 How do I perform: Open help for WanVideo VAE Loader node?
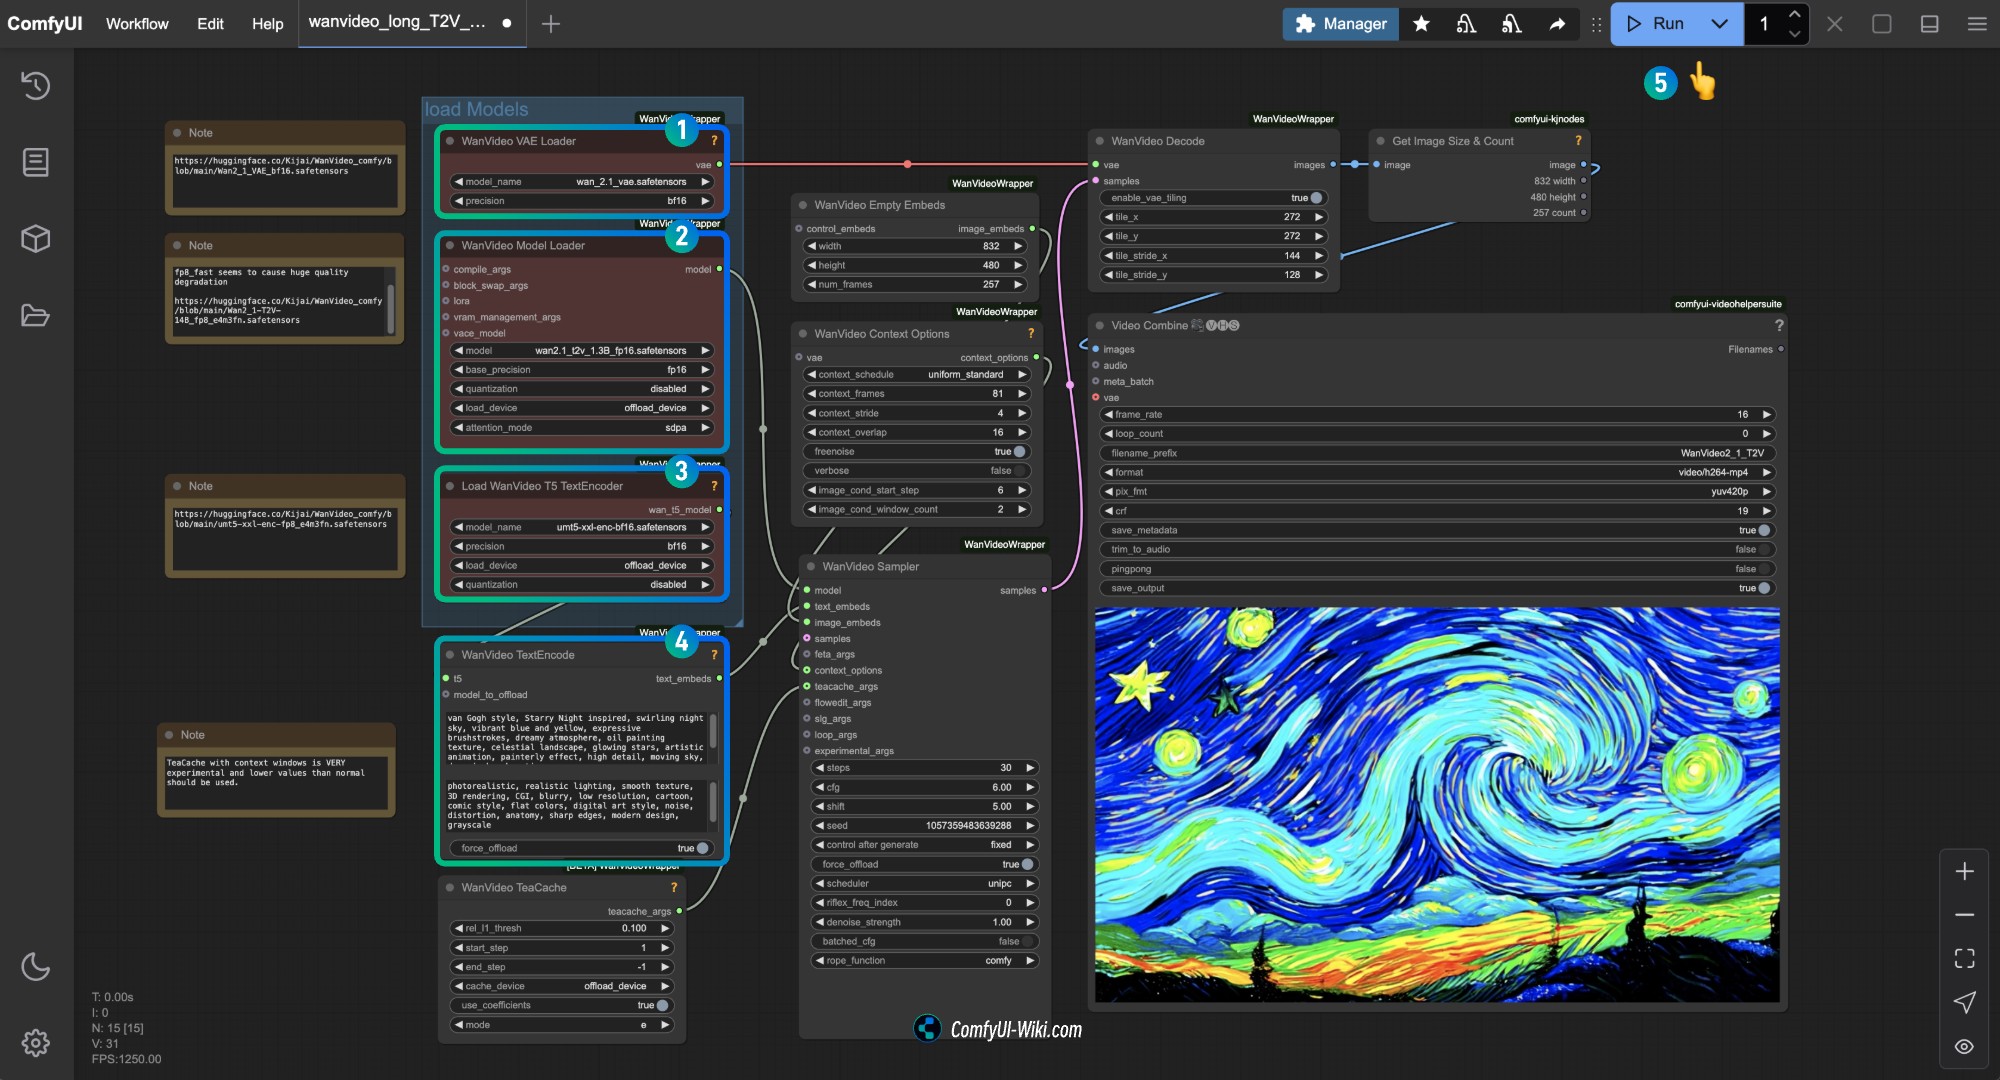click(x=714, y=141)
